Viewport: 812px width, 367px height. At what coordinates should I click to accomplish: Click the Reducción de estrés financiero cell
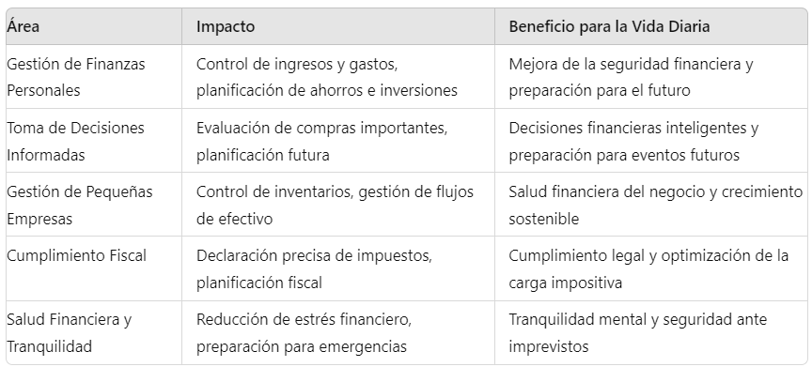pyautogui.click(x=338, y=332)
